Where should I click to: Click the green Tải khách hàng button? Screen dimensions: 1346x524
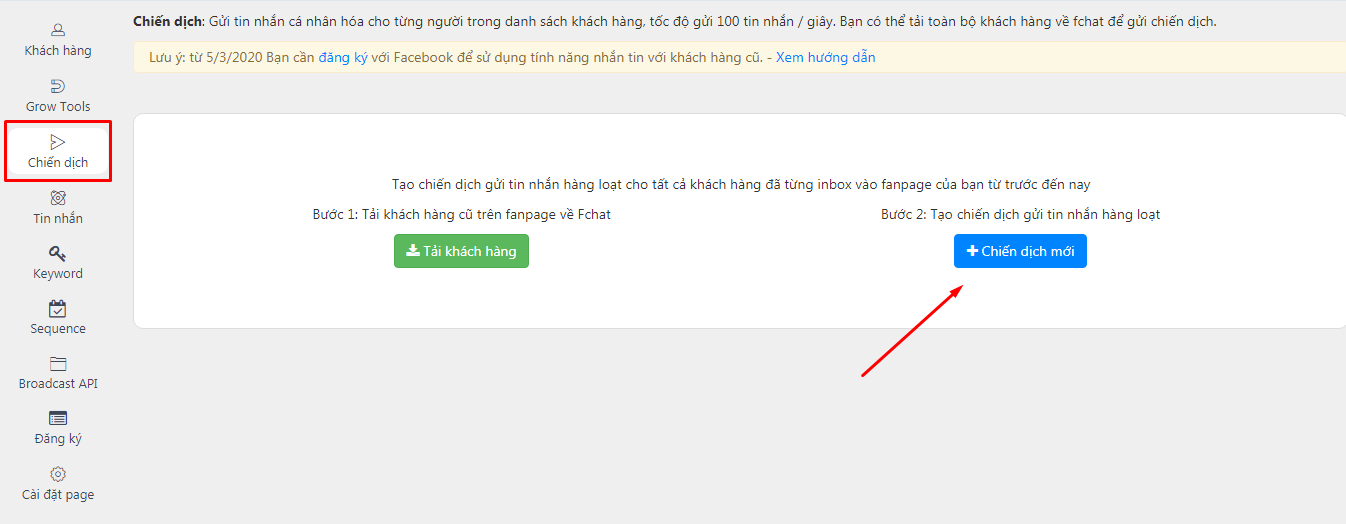[461, 251]
